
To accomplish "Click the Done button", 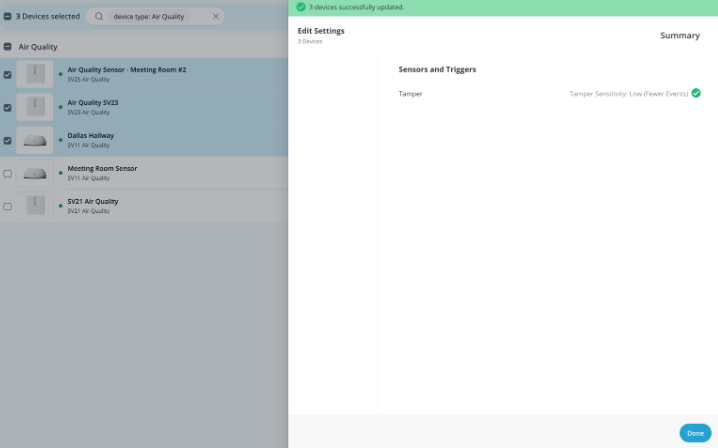I will pyautogui.click(x=695, y=433).
